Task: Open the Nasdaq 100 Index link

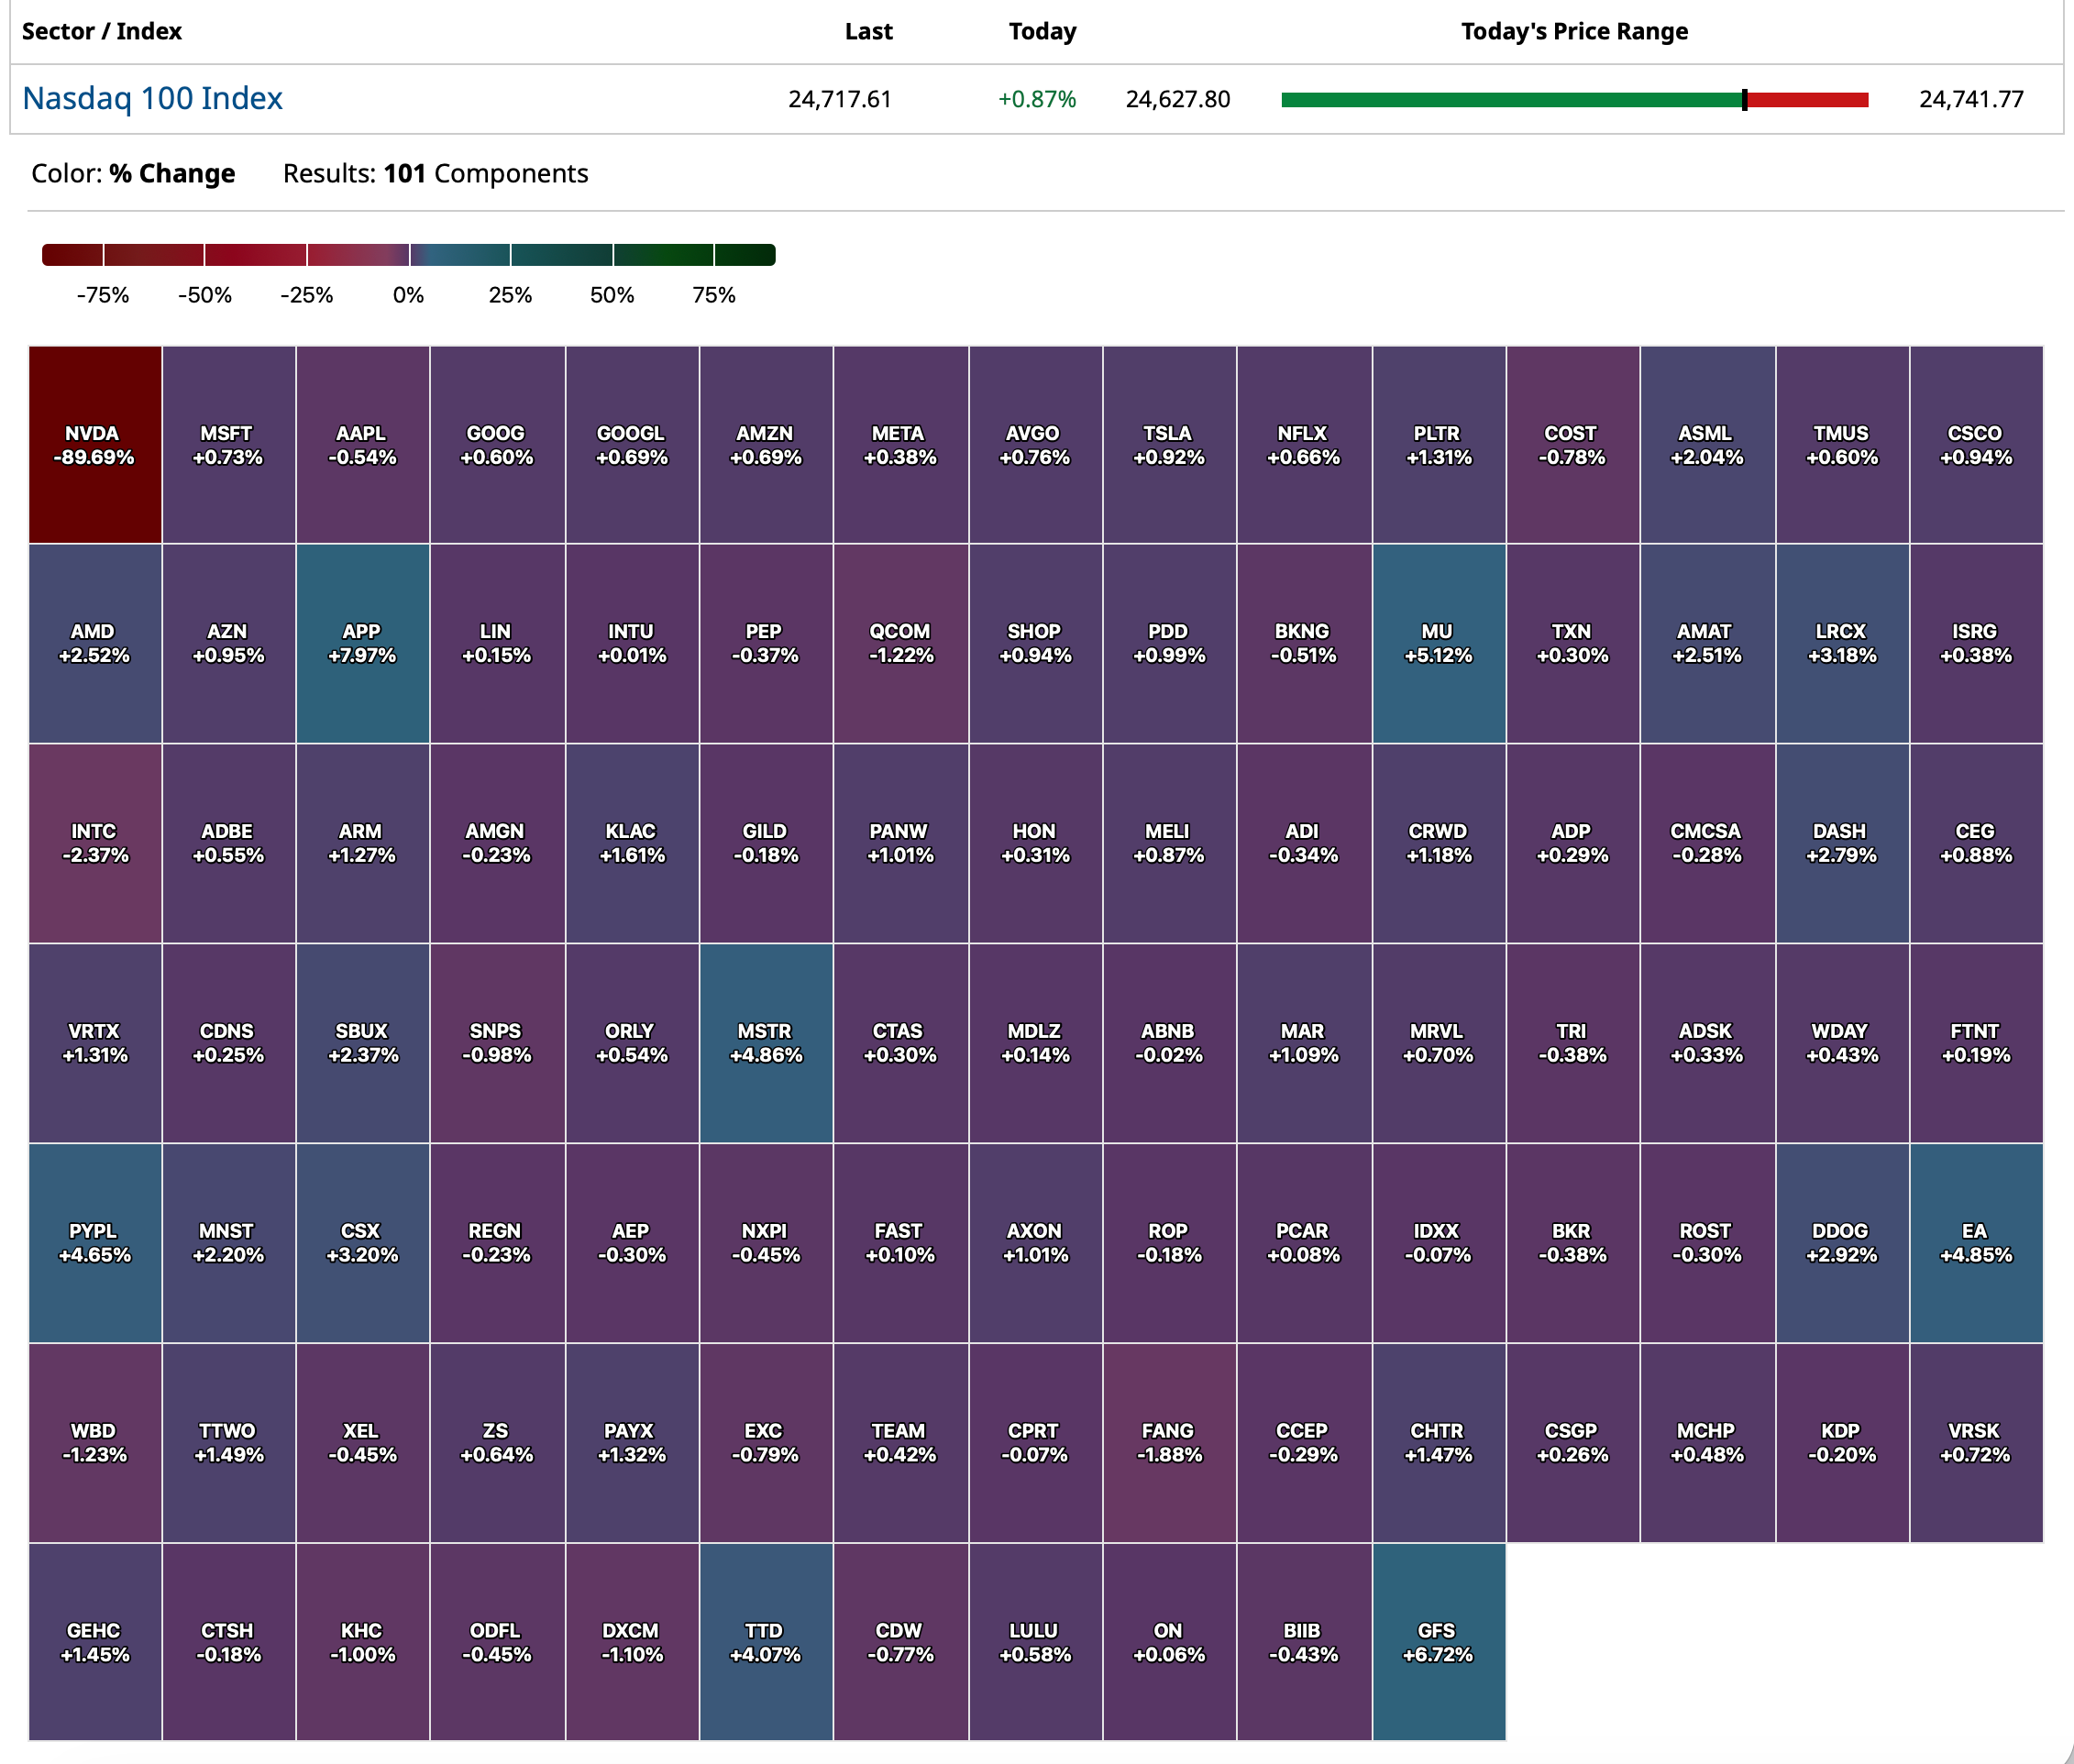Action: click(x=152, y=98)
